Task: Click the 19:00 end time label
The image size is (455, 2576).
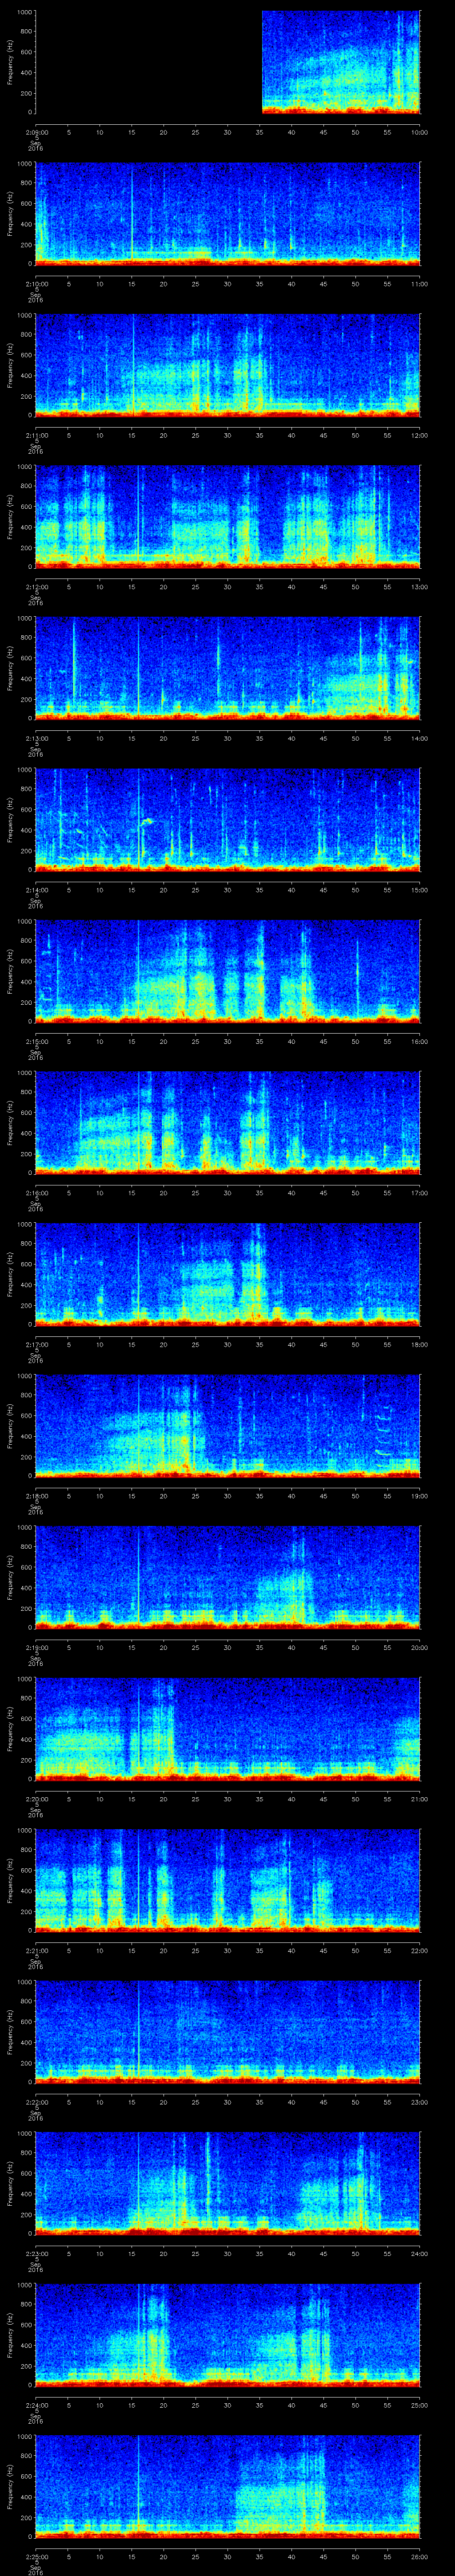Action: (419, 1495)
